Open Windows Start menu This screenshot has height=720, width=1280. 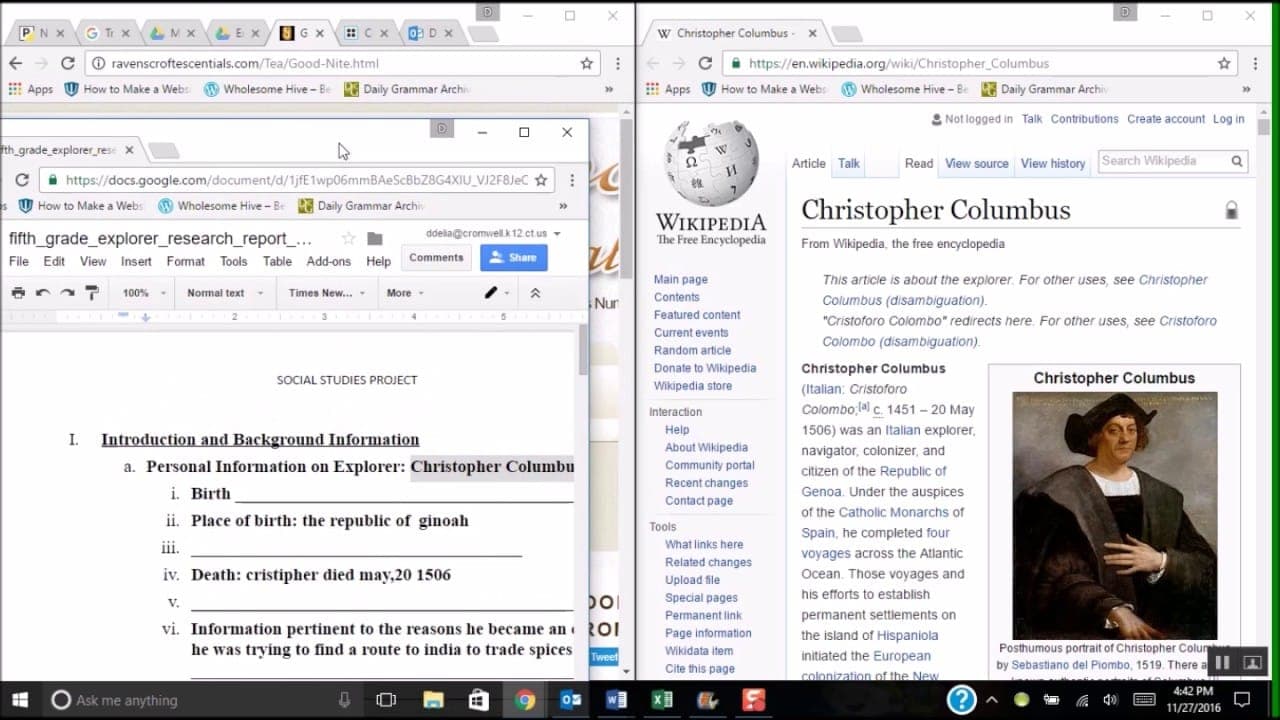pos(20,700)
